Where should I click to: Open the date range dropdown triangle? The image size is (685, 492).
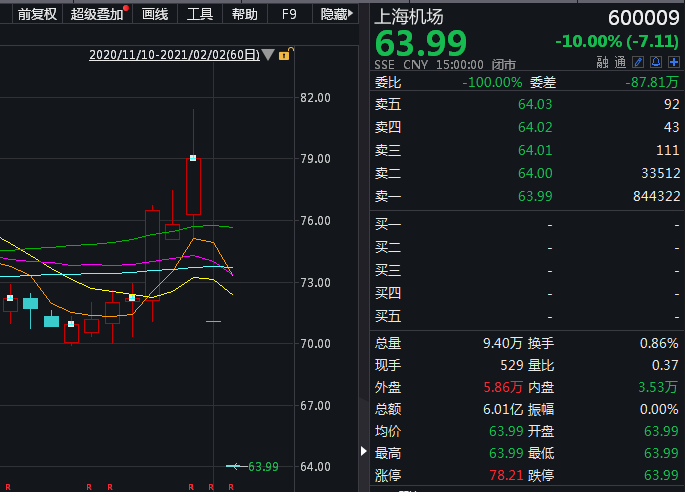[268, 55]
